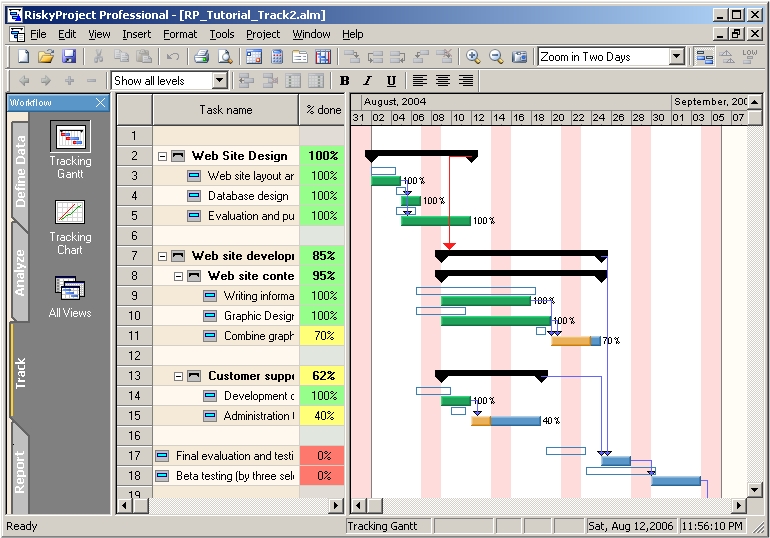Zoom out with the minus magnifier
This screenshot has width=770, height=538.
point(496,57)
